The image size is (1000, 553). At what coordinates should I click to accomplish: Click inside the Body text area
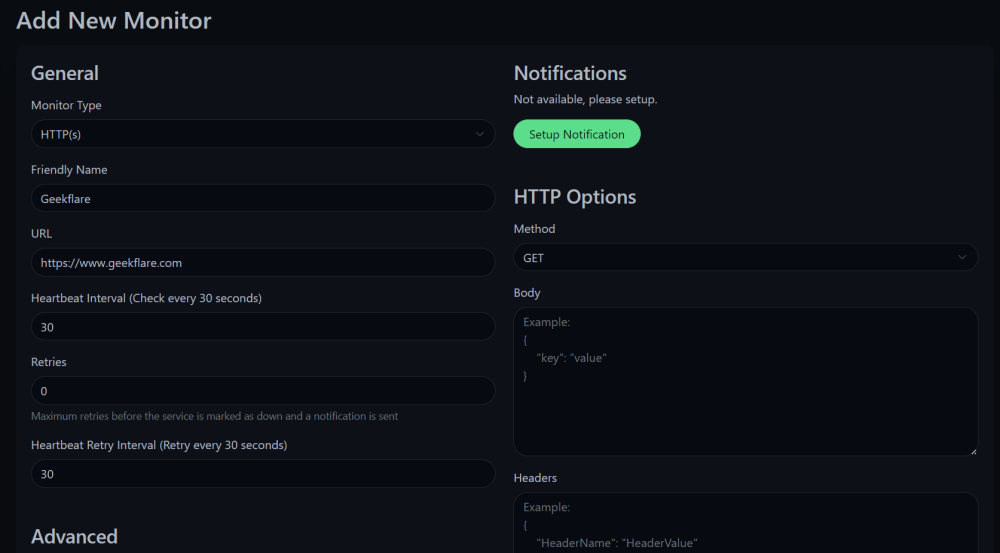(x=745, y=400)
